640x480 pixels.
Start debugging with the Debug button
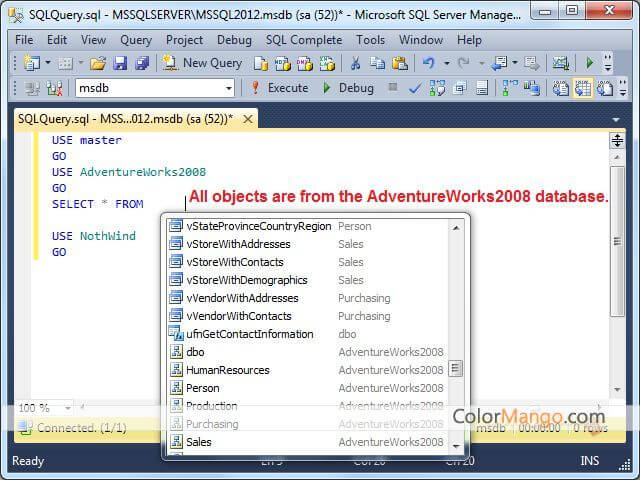[x=348, y=88]
